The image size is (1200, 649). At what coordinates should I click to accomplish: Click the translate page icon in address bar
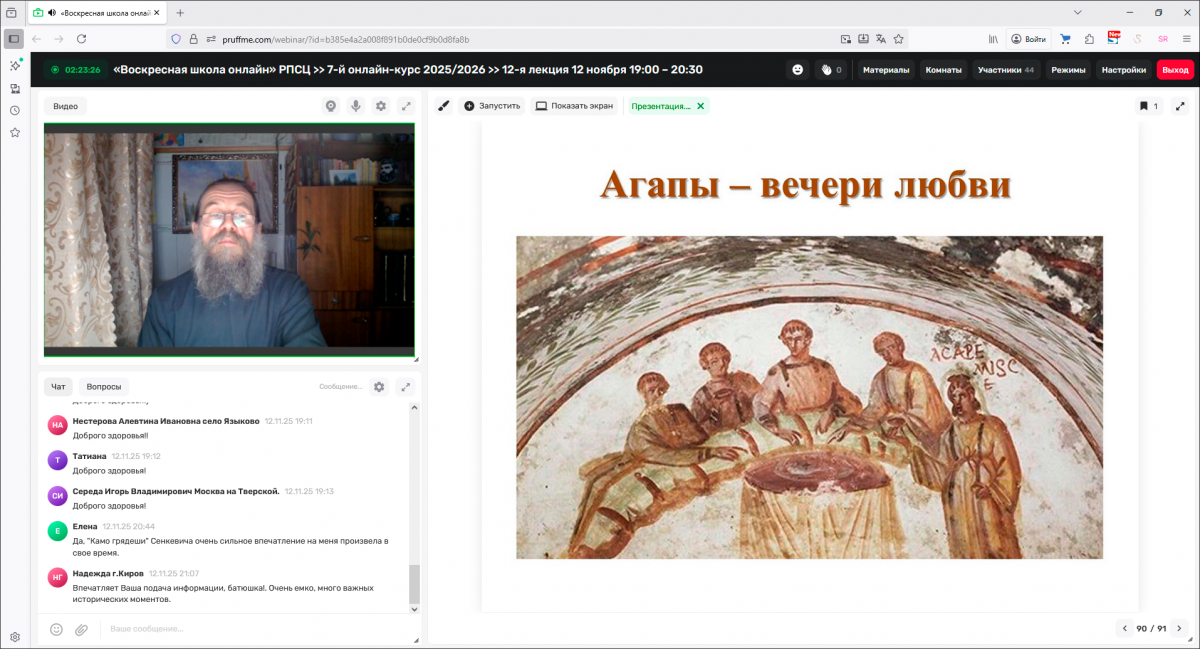(x=881, y=38)
